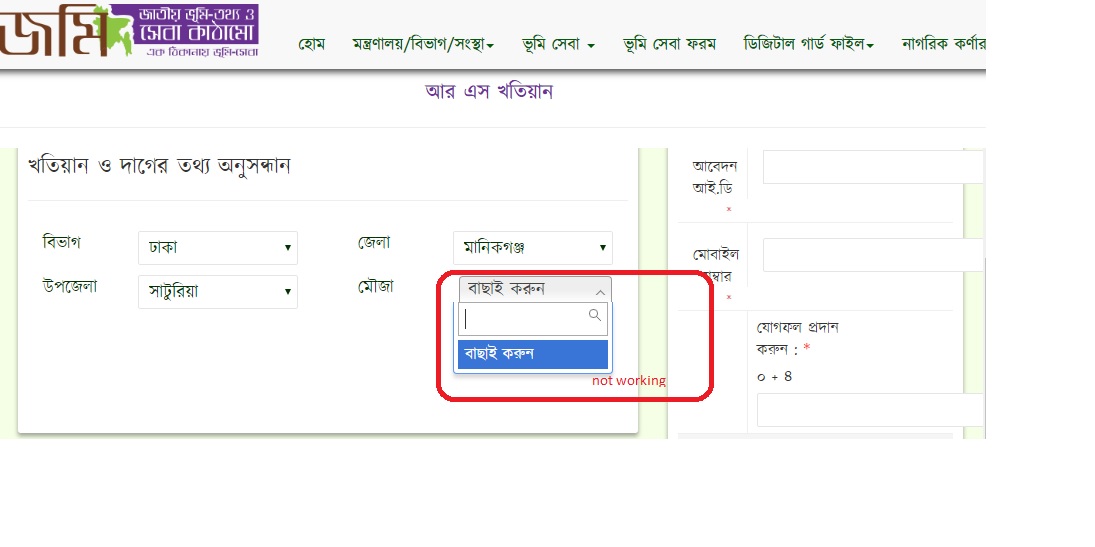Click the search magnifier icon in dropdown
The image size is (1095, 547).
point(595,315)
